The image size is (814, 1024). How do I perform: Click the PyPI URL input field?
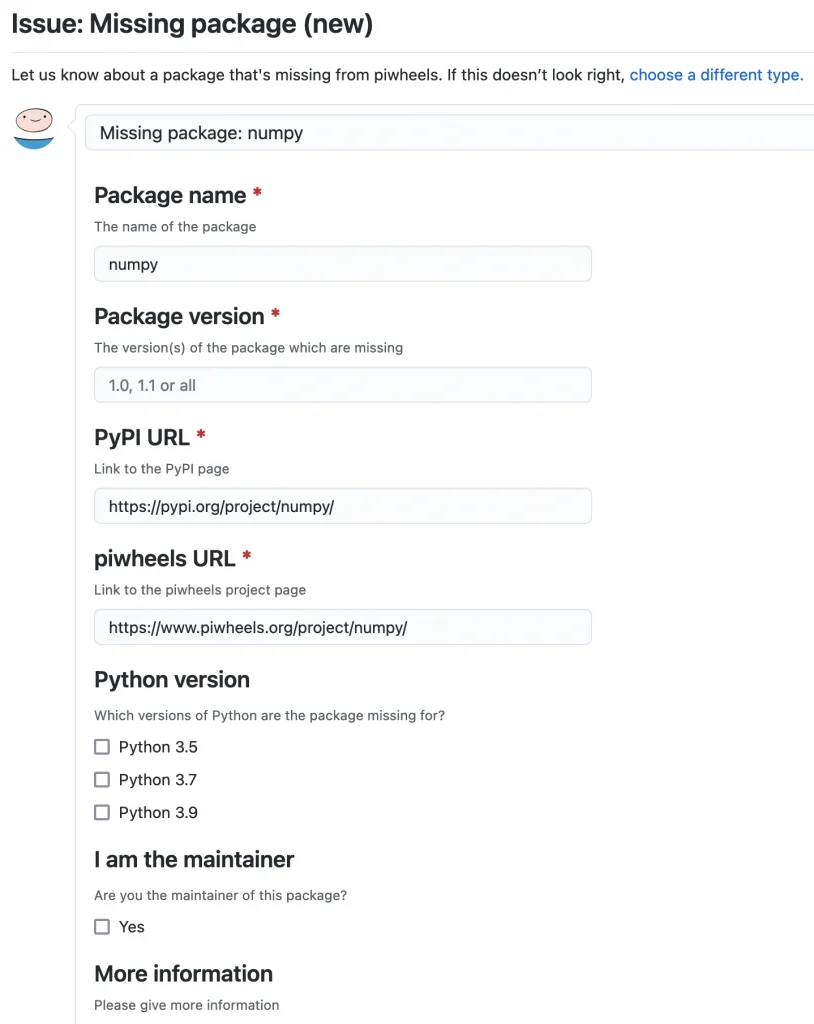pos(343,505)
